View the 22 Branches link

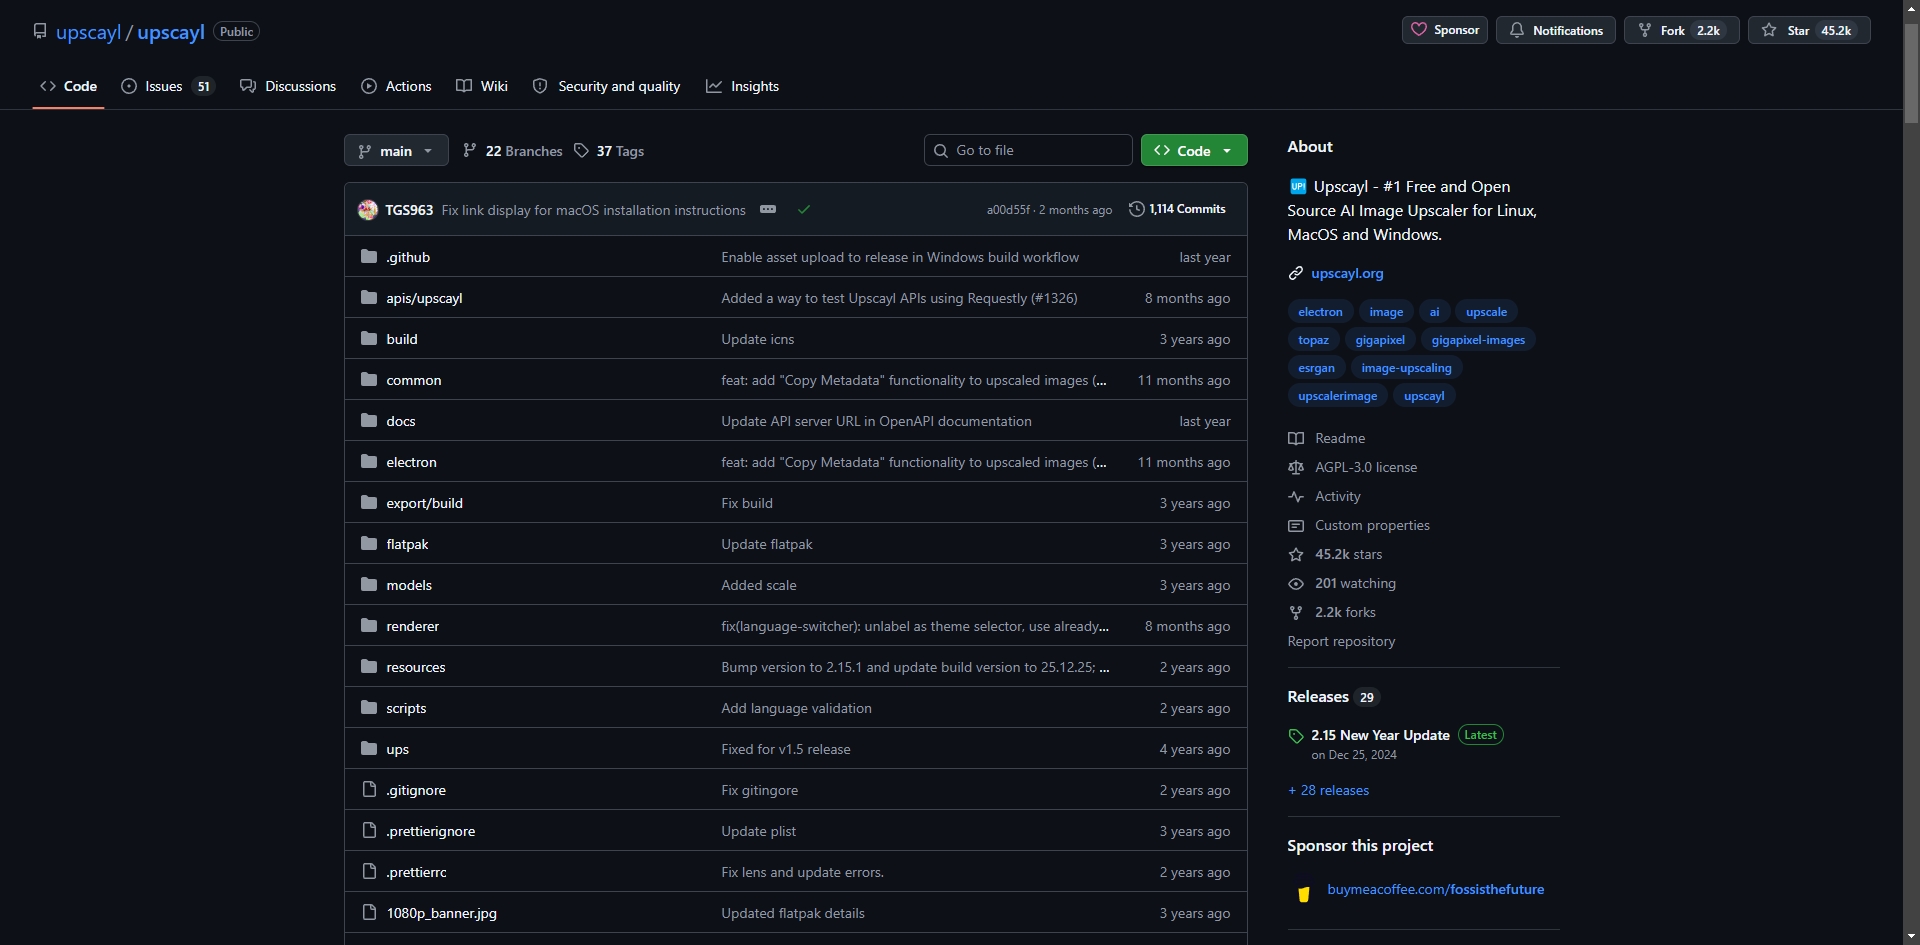pyautogui.click(x=513, y=151)
